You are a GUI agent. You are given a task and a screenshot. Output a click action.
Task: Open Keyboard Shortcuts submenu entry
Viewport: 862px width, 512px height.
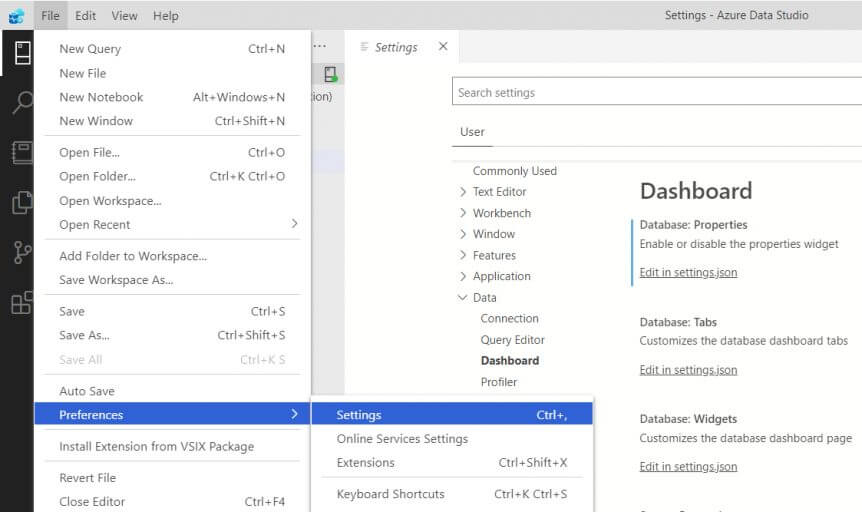coord(452,494)
